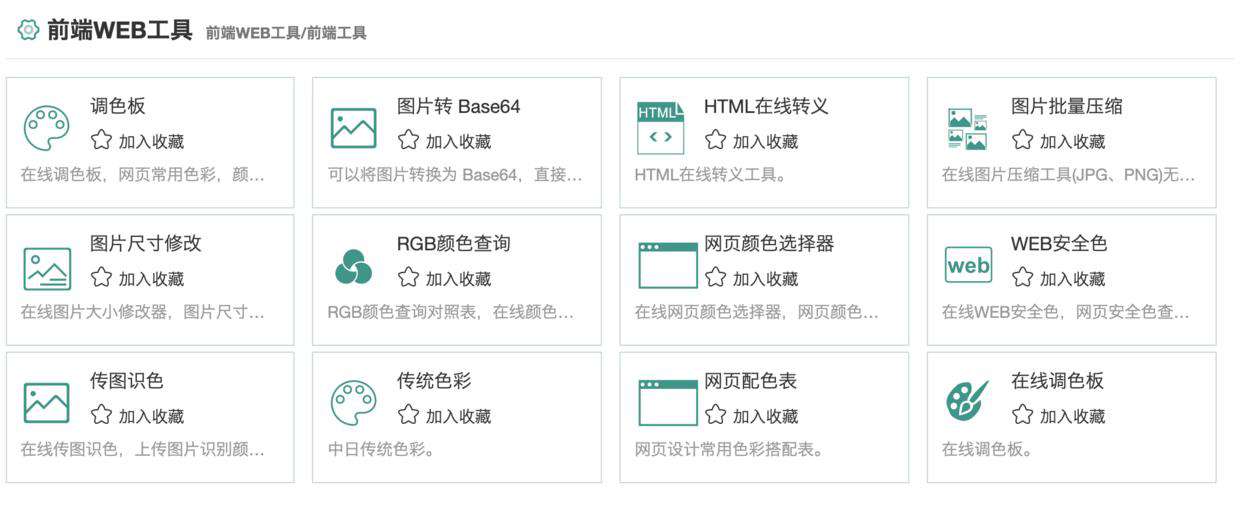Open the RGB颜色查询 title link
This screenshot has width=1240, height=510.
pos(454,244)
